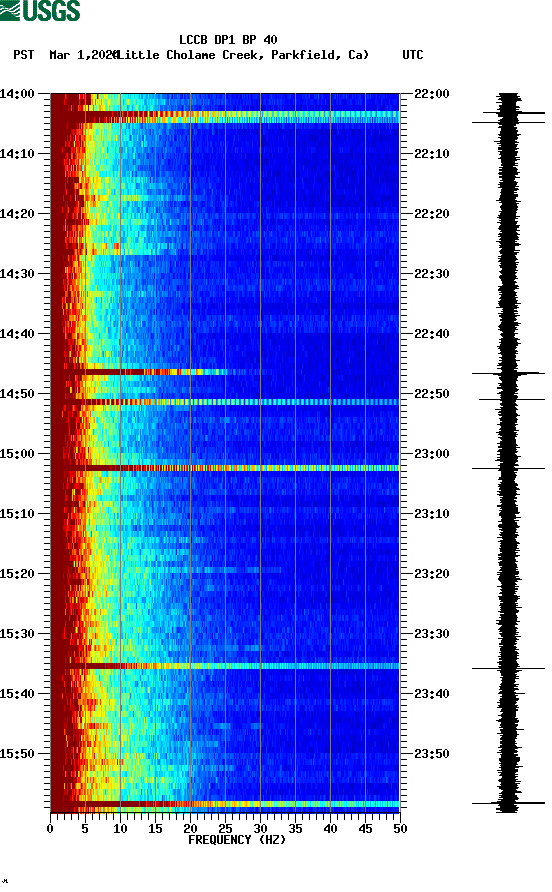
Task: Click the 15:50 PST time label
Action: tap(17, 754)
